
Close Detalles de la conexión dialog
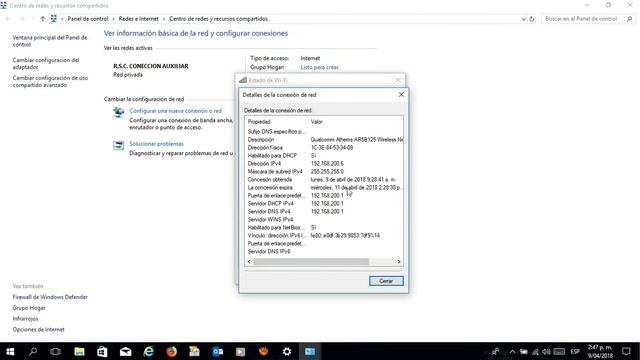401,95
